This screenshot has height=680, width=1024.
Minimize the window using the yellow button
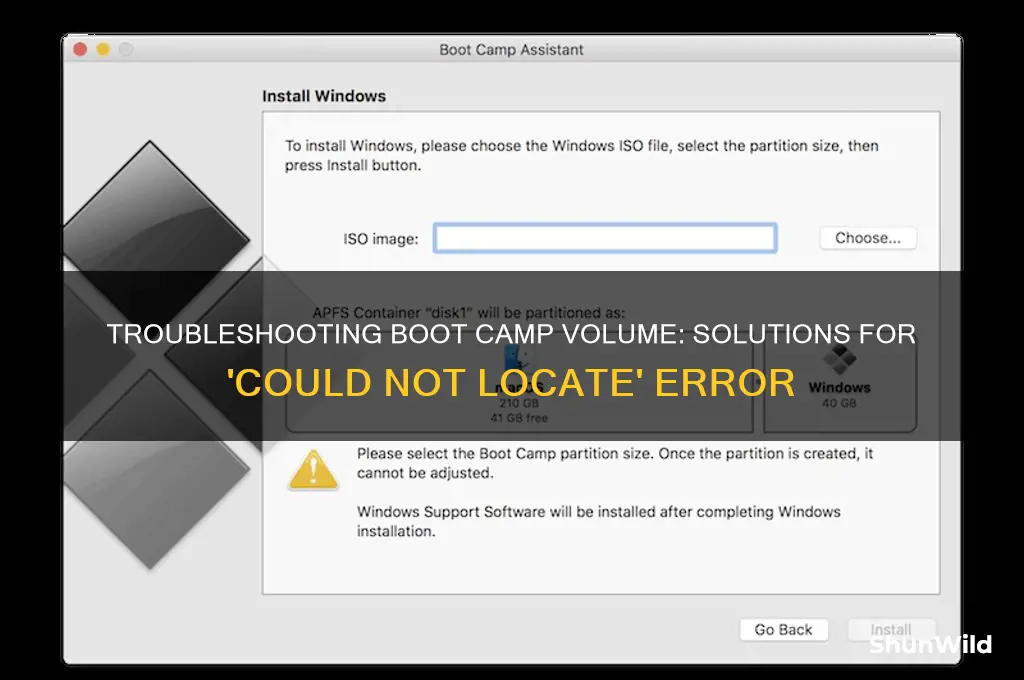pos(103,50)
